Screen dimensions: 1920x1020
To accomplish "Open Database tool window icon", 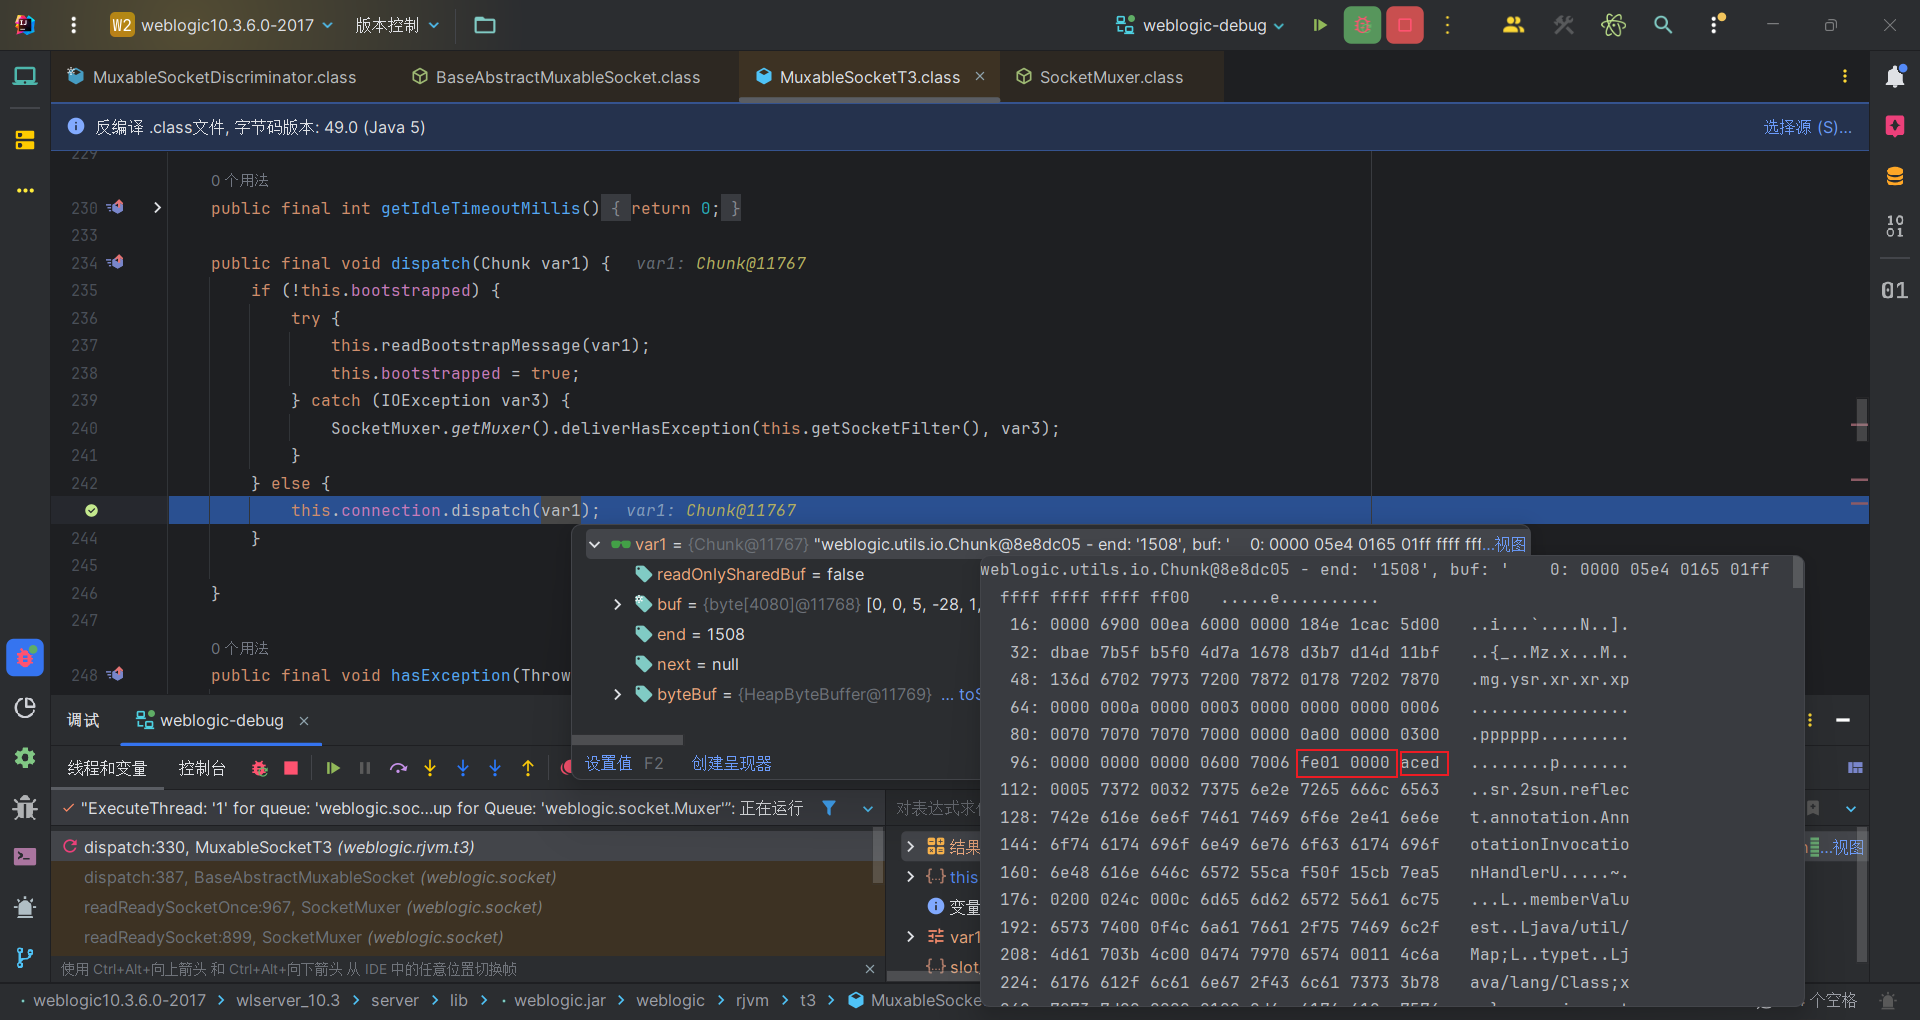I will tap(1895, 177).
